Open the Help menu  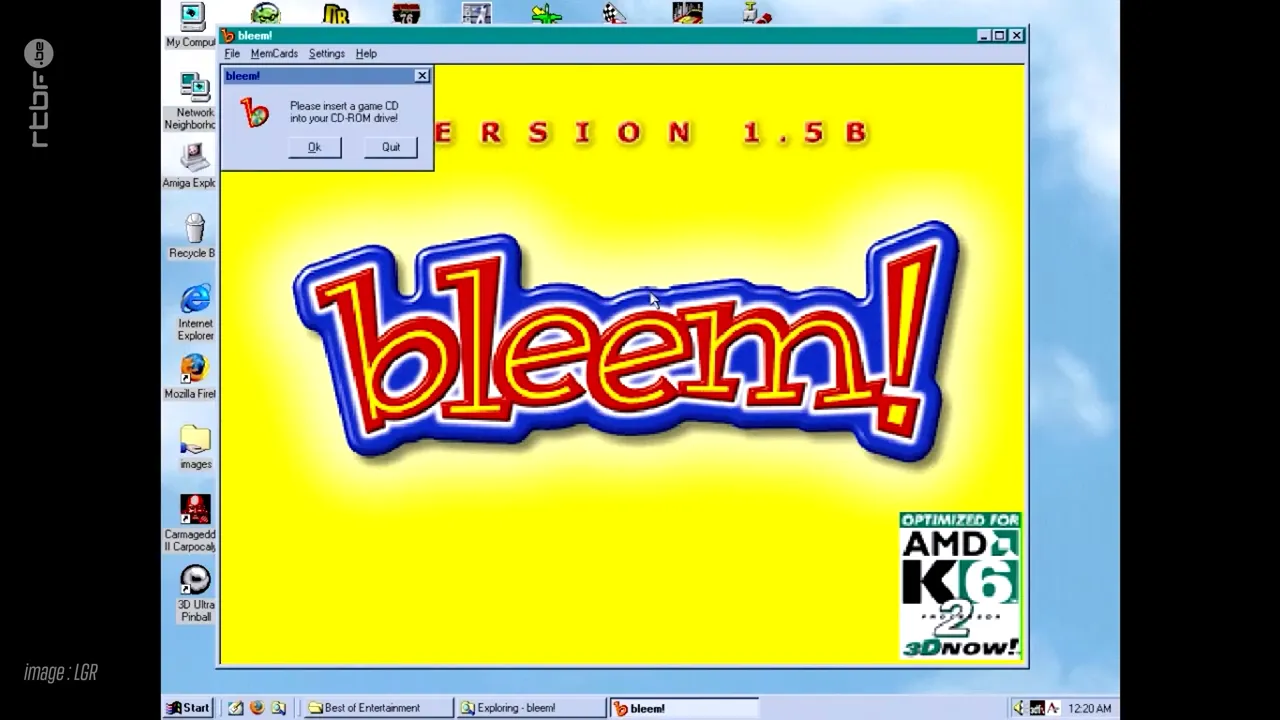[x=366, y=54]
